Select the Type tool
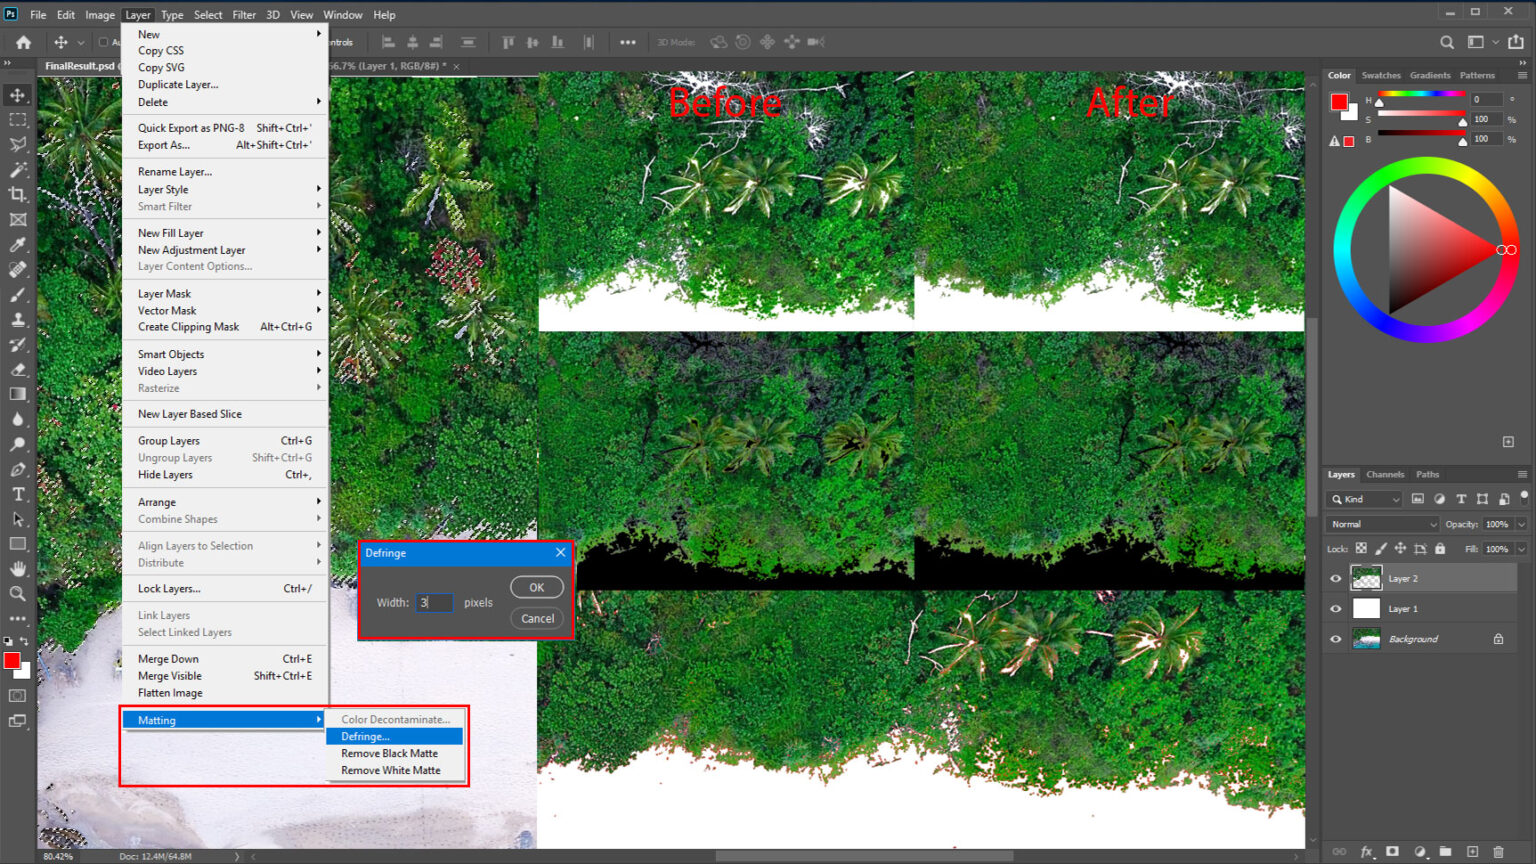The image size is (1536, 864). coord(16,494)
